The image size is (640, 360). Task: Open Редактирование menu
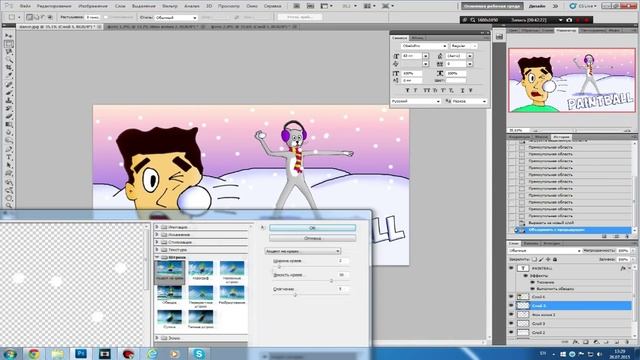click(54, 6)
